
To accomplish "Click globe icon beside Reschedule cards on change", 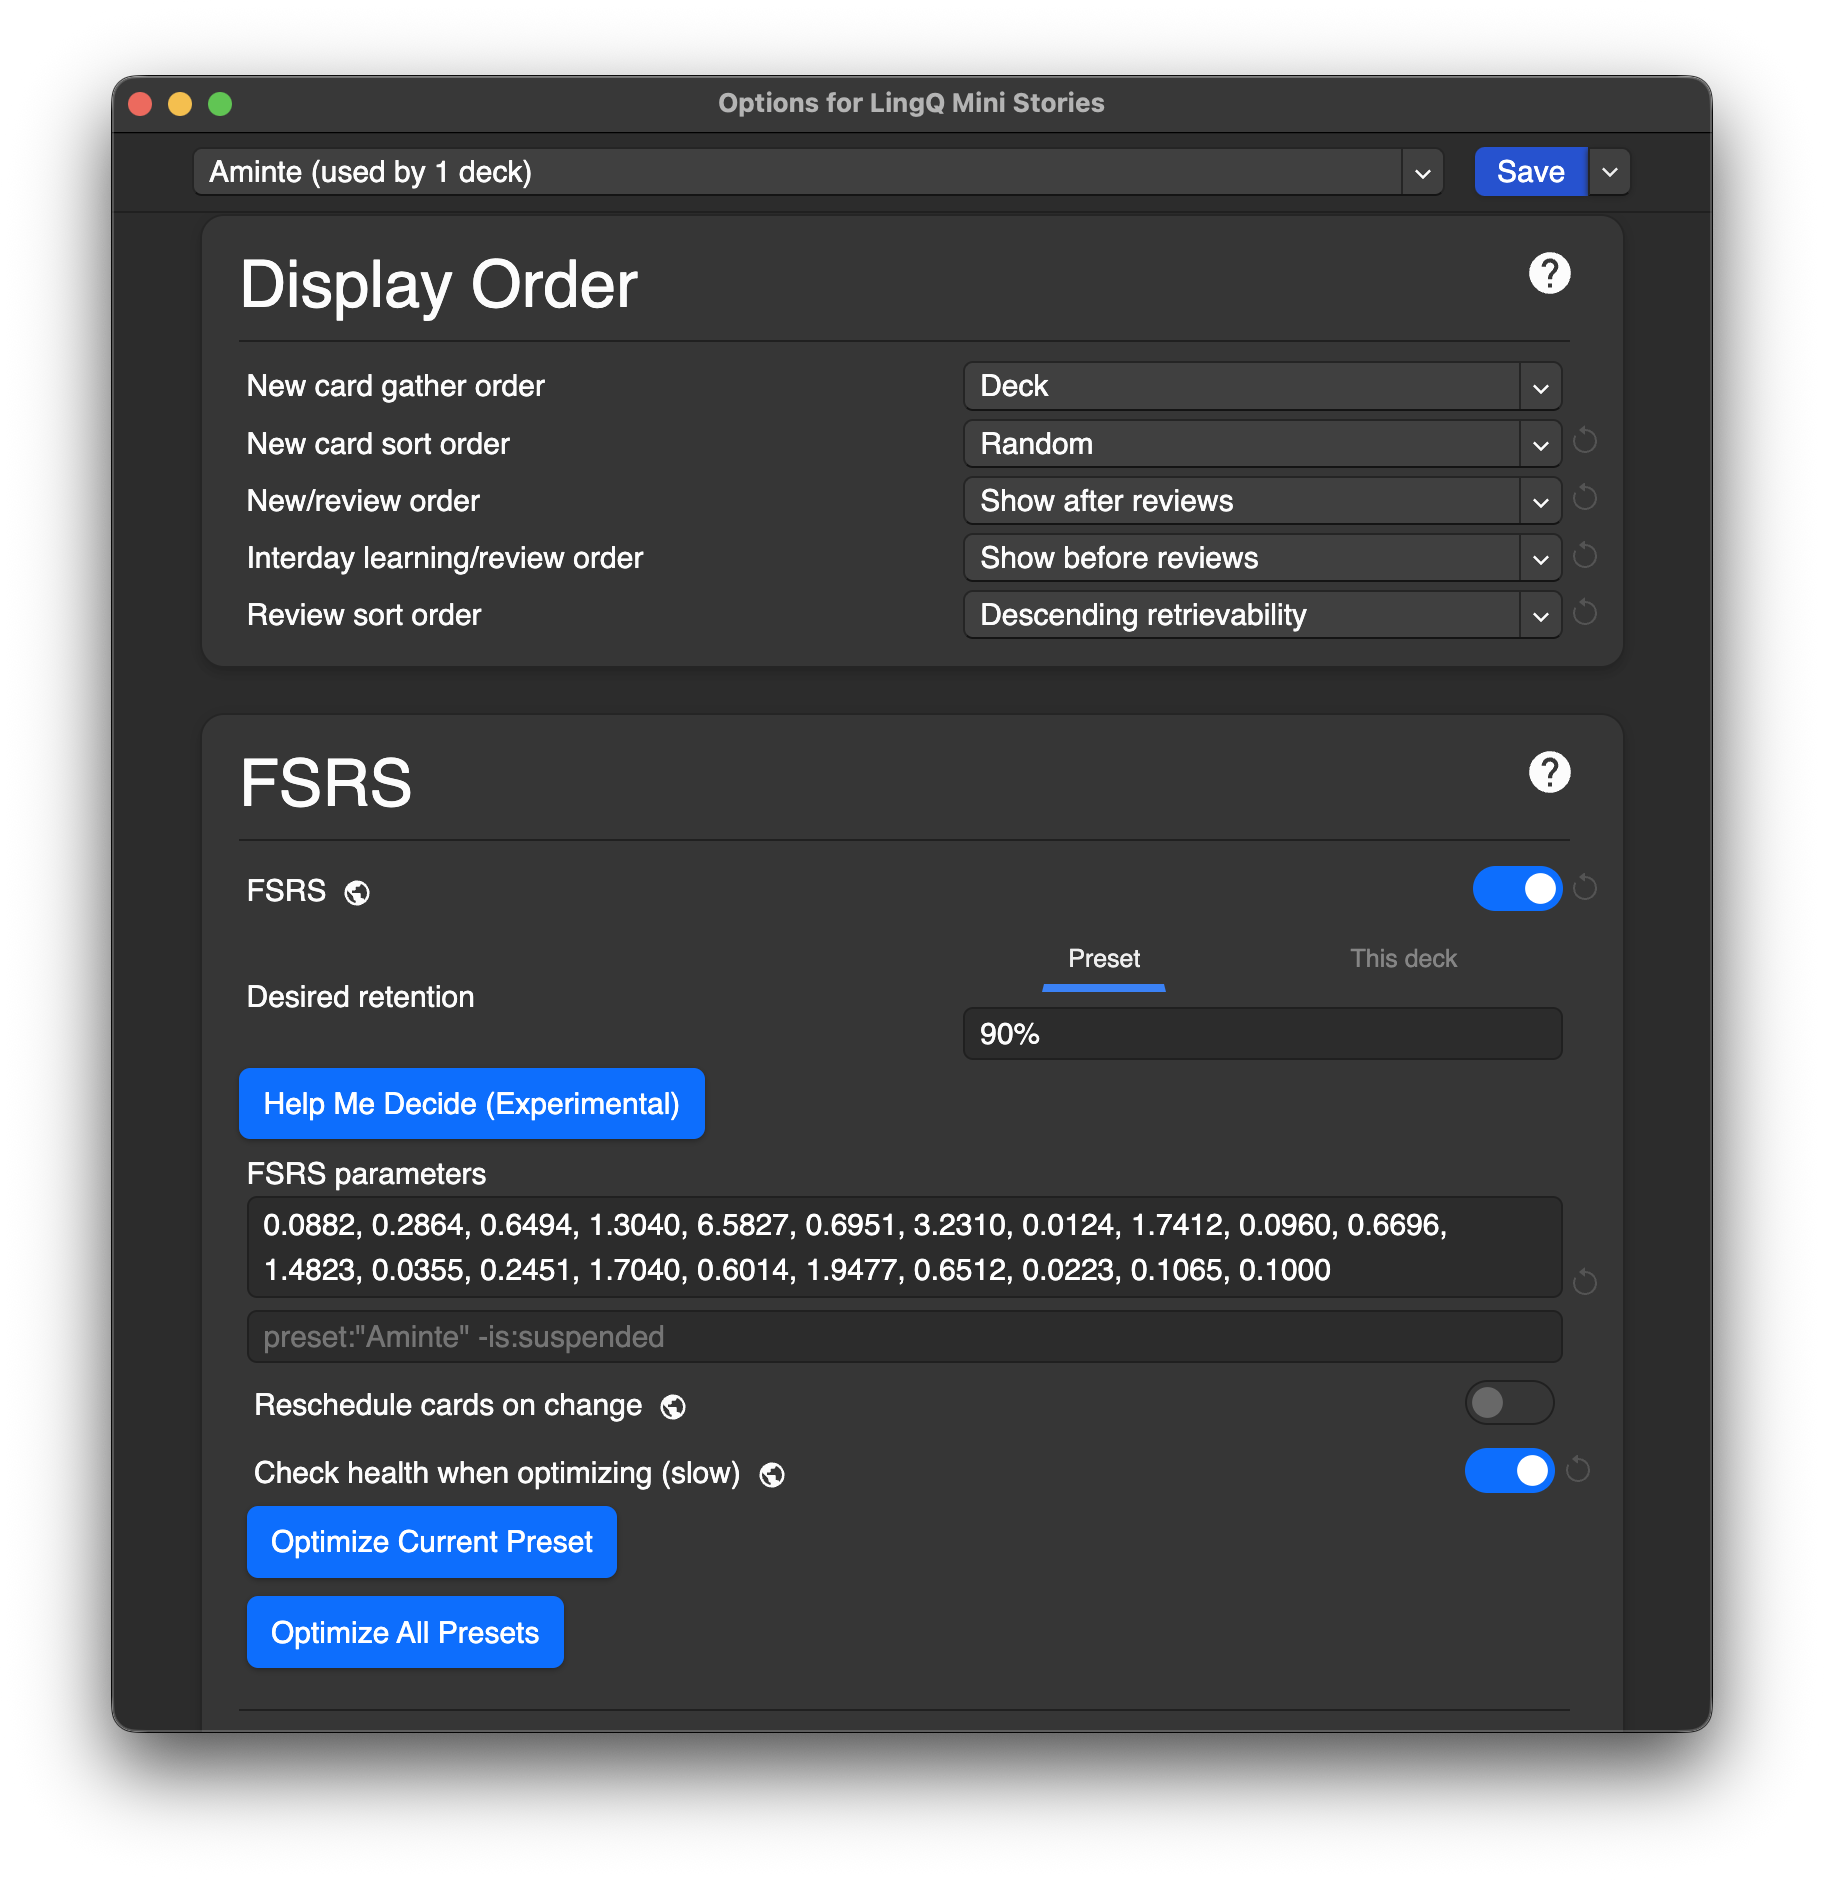I will [673, 1407].
